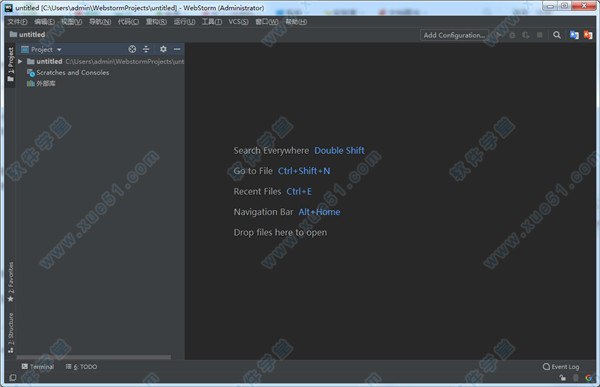Open the Z: Structure side tab
This screenshot has width=600, height=387.
click(10, 333)
